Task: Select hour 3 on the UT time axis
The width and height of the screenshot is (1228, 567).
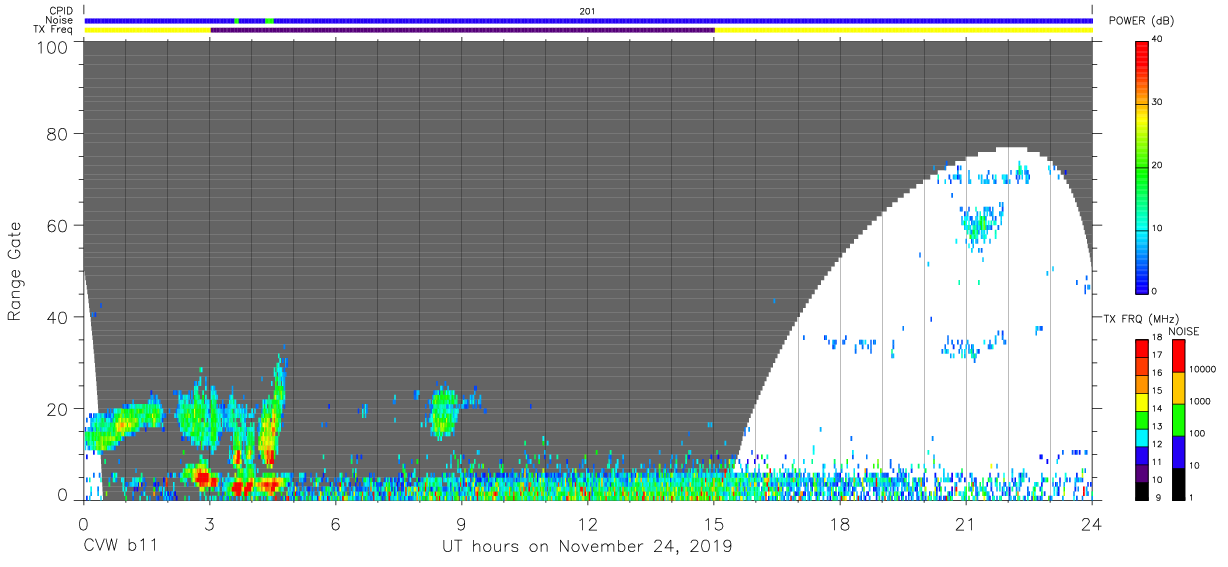Action: (x=209, y=524)
